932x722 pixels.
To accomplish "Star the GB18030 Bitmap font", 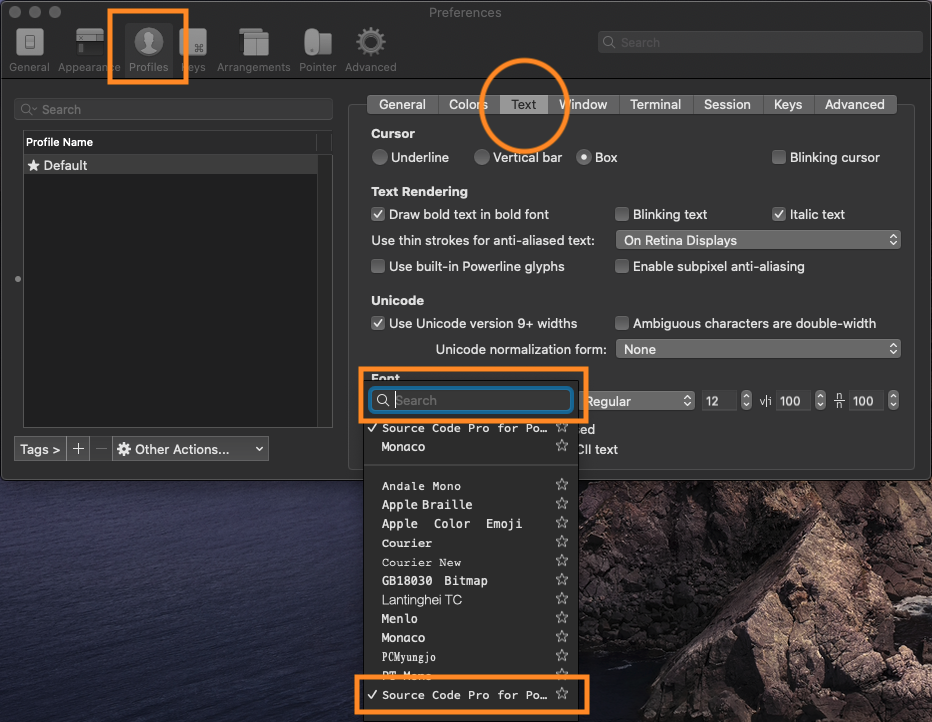I will point(562,580).
